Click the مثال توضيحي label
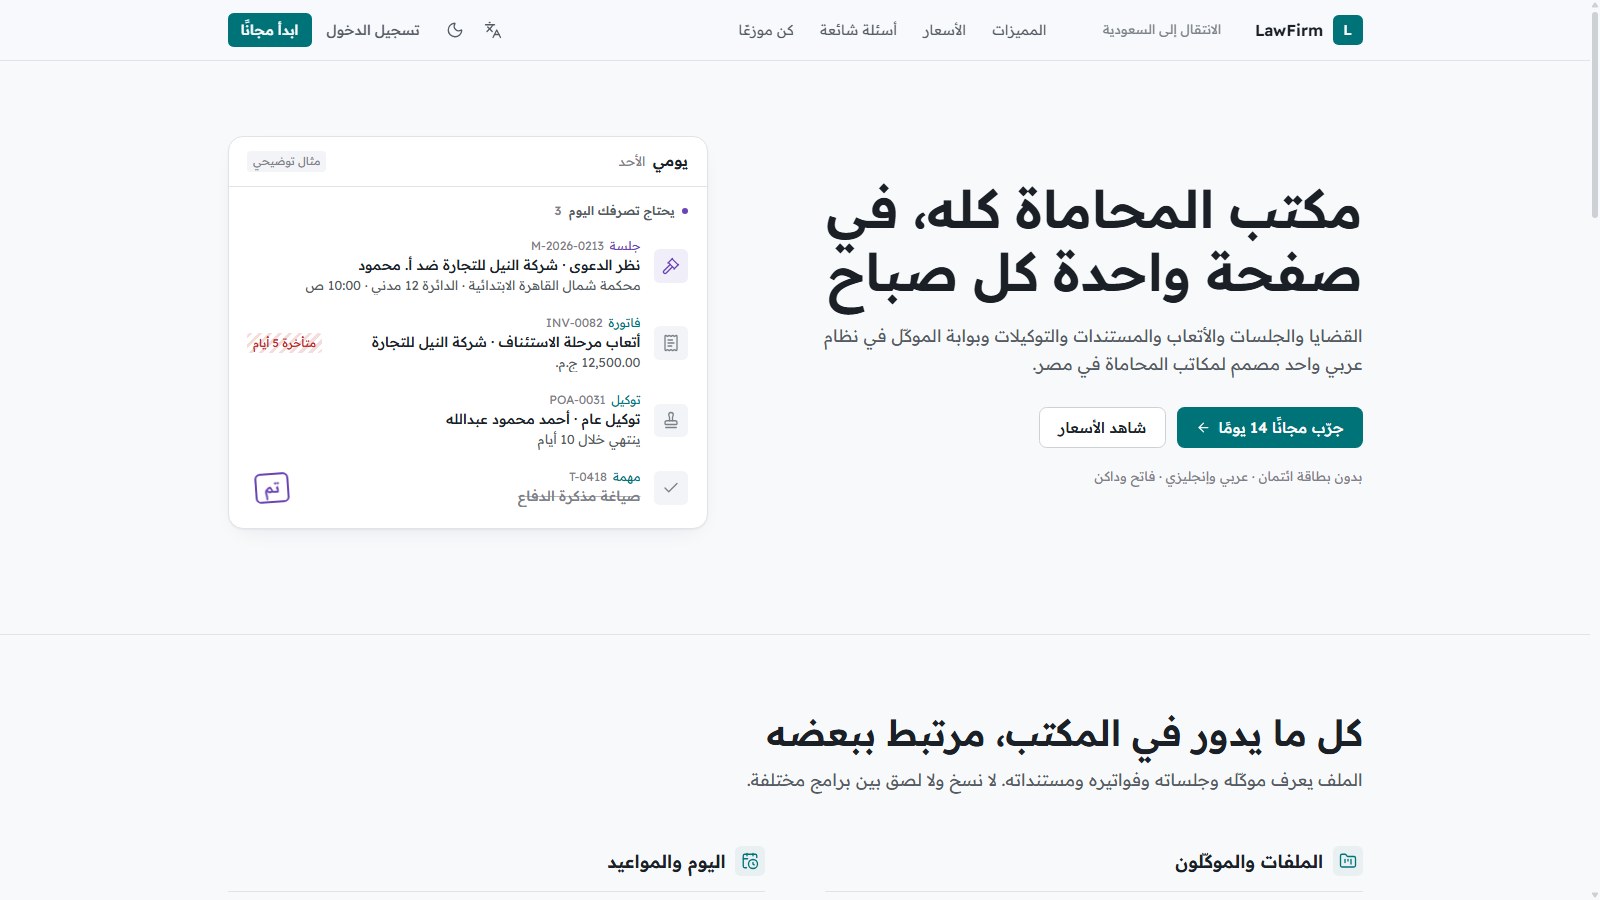 287,162
